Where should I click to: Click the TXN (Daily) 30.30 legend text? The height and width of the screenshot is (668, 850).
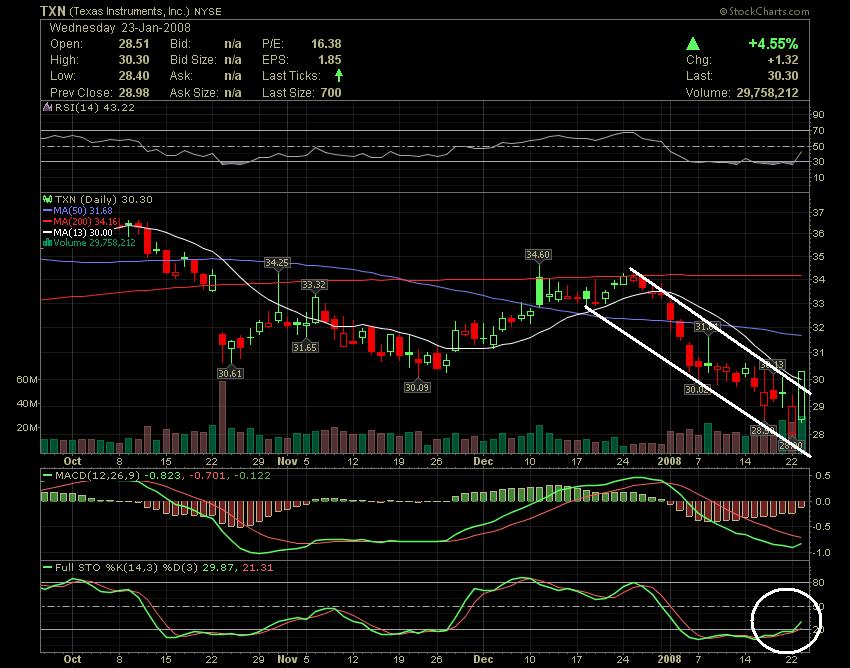click(x=104, y=200)
